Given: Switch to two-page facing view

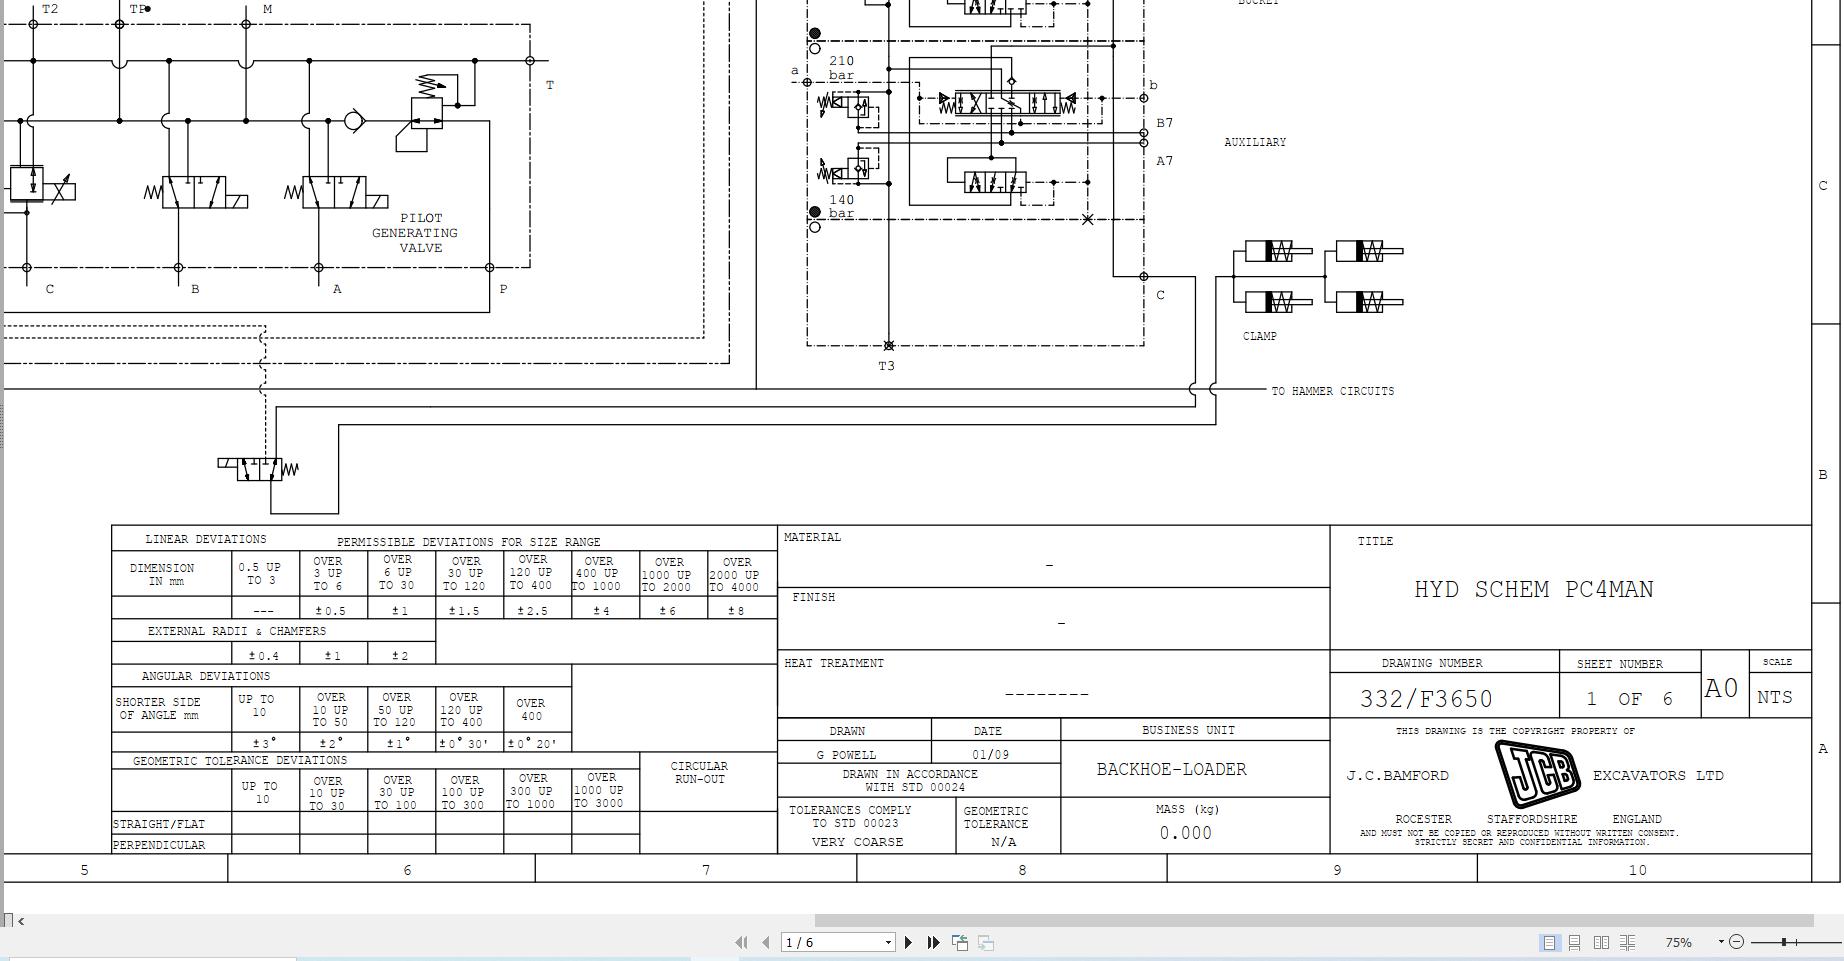Looking at the screenshot, I should click(1601, 942).
